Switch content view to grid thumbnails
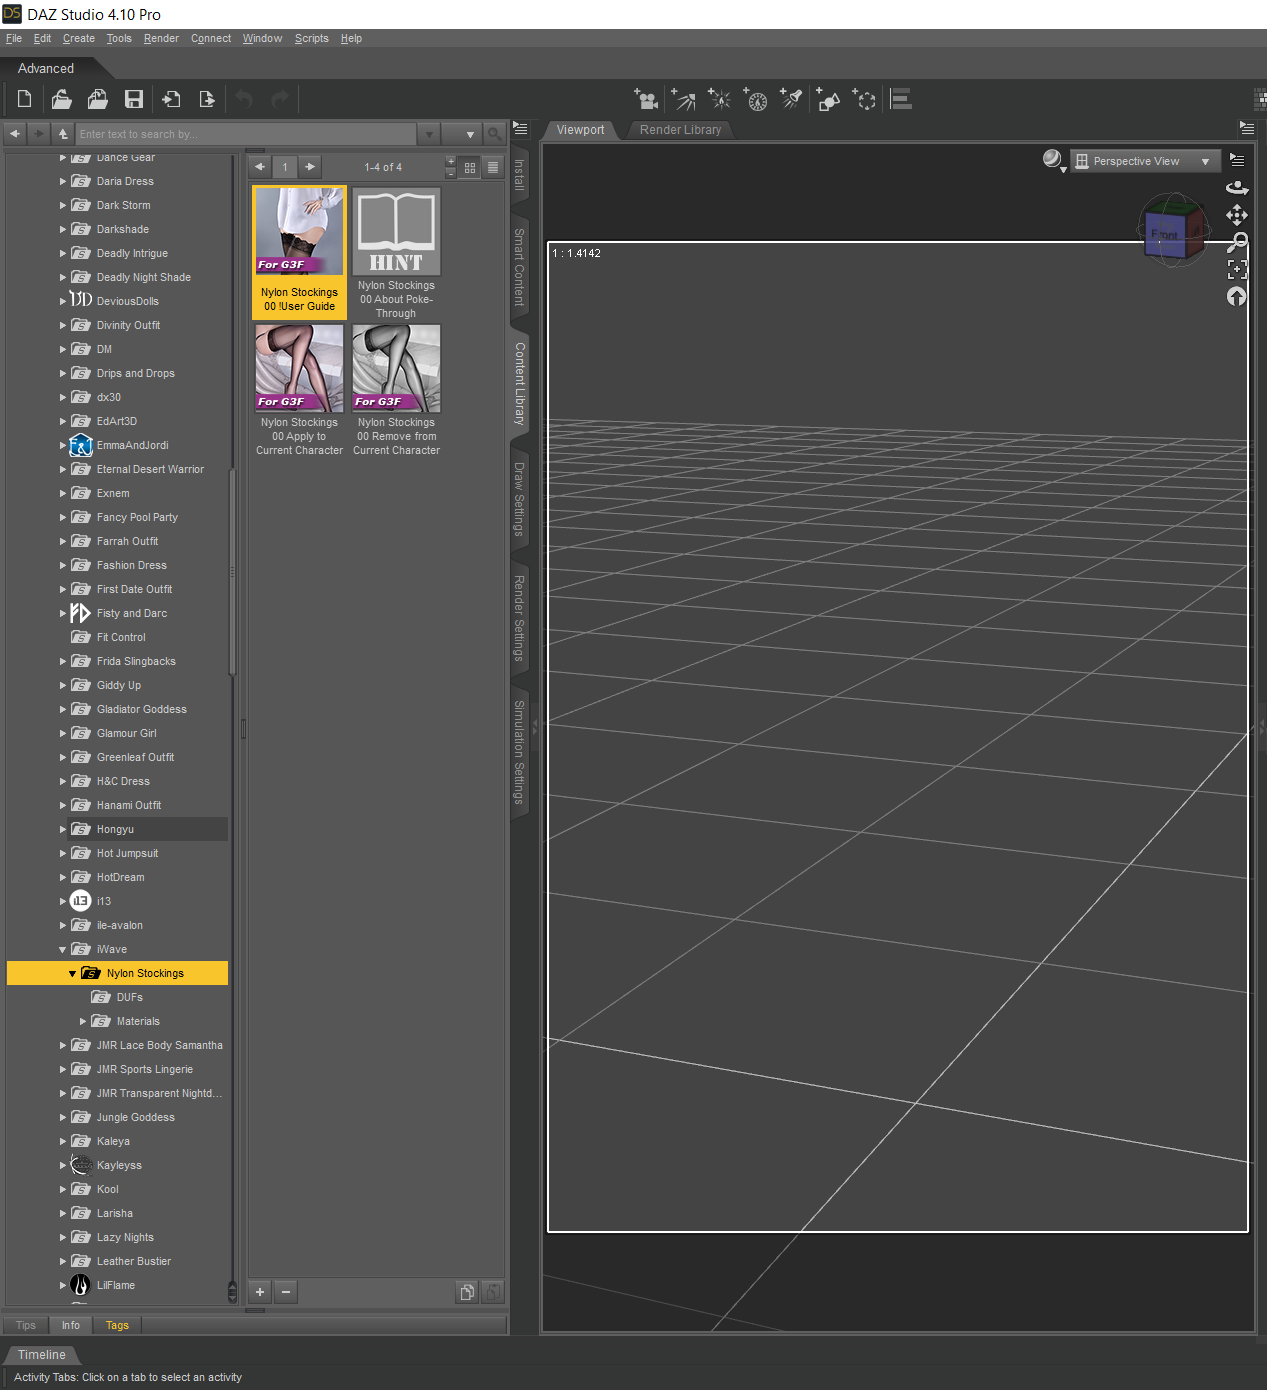 click(x=470, y=167)
